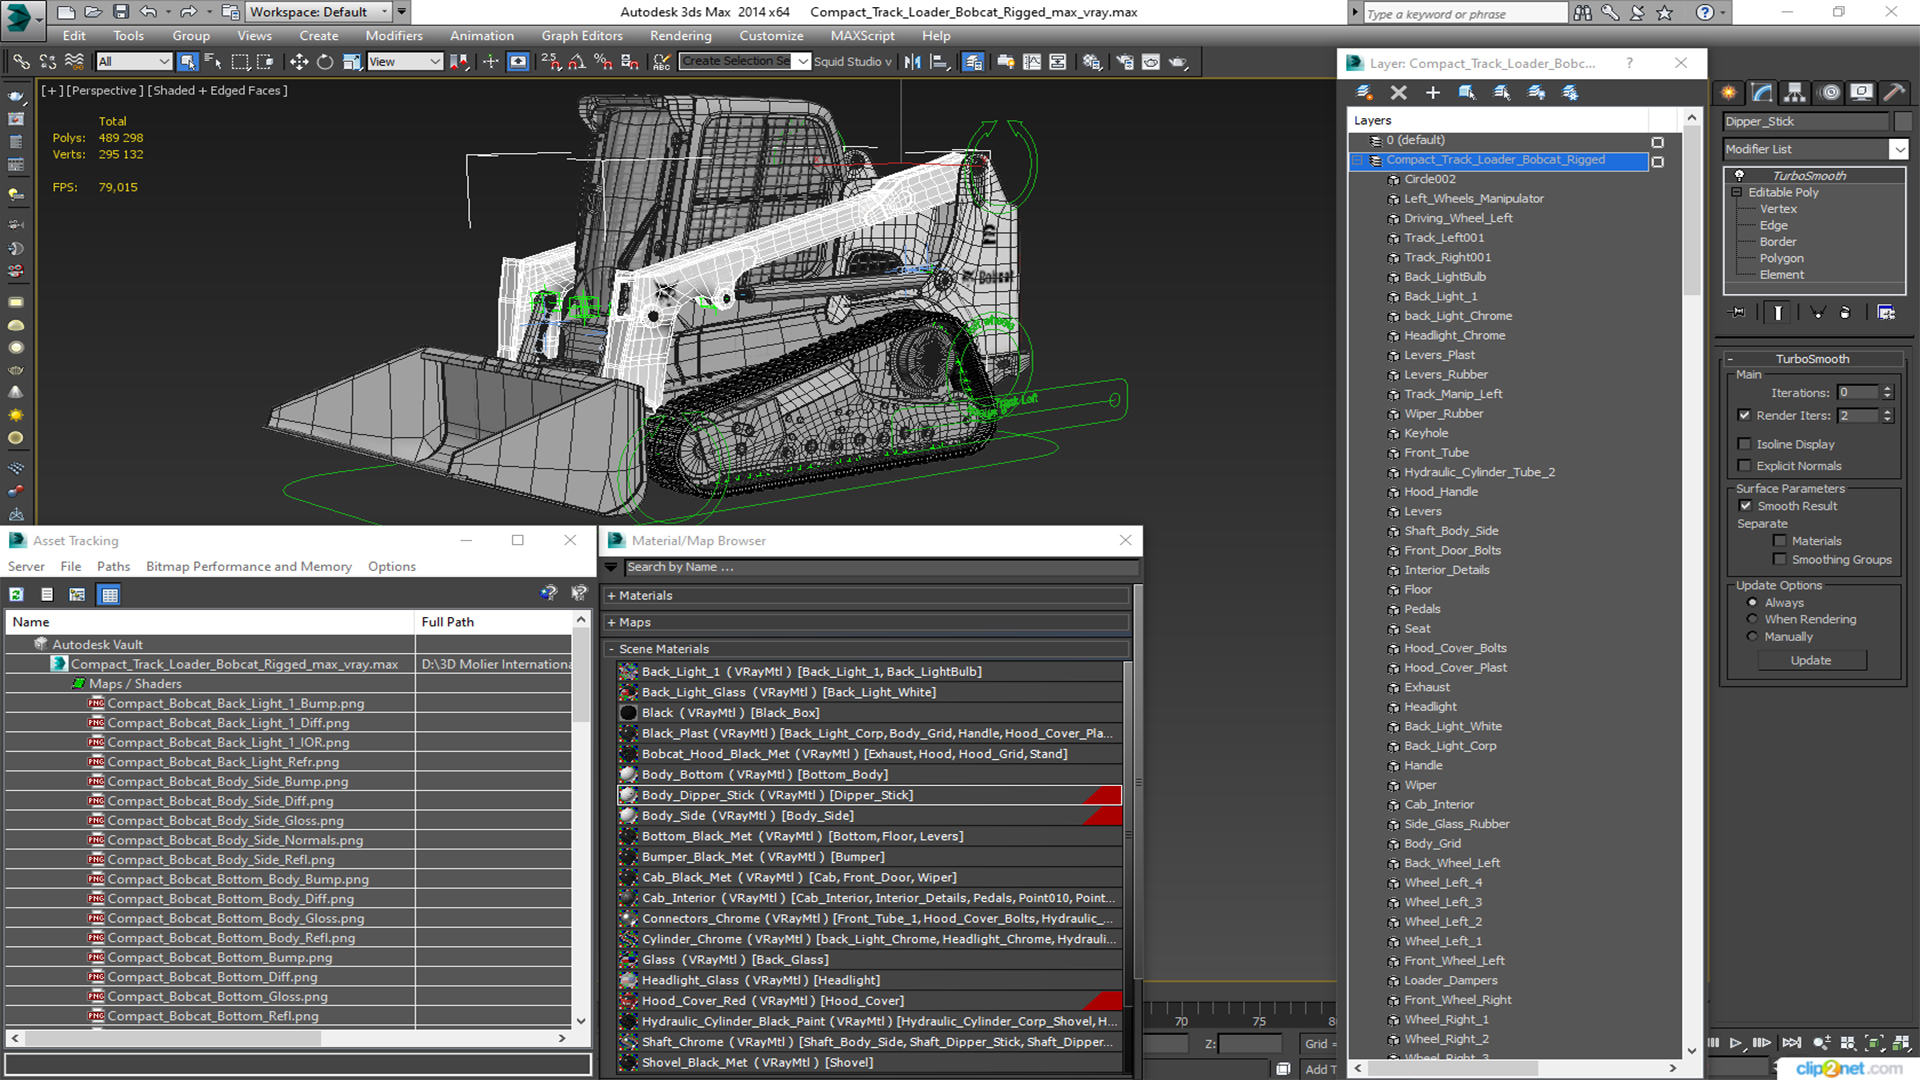Open the Select by Name dialog

pyautogui.click(x=213, y=62)
